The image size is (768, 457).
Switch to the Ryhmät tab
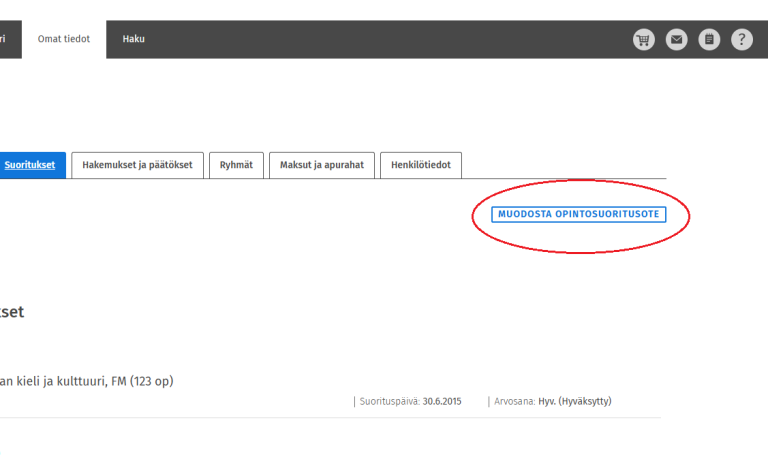(x=237, y=165)
